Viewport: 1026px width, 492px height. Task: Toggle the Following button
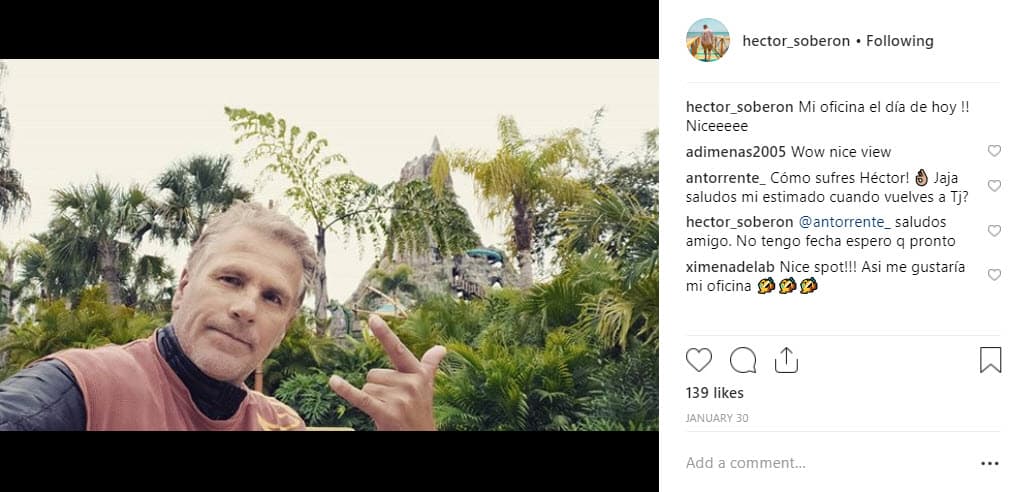coord(900,41)
